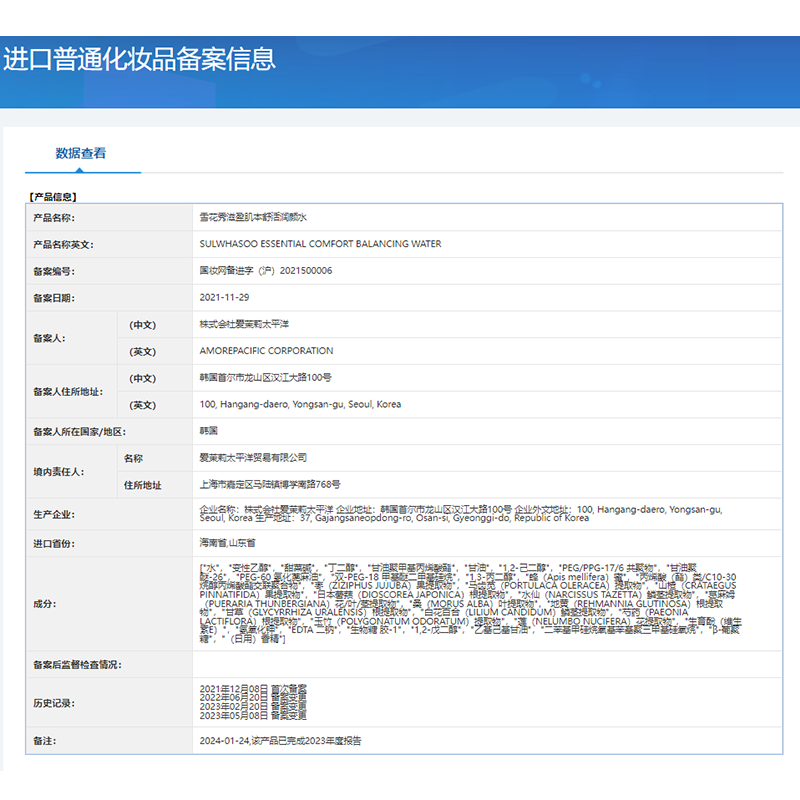Select 境内责任人 name 爱茉莉太平洋贸易有限公司

255,459
